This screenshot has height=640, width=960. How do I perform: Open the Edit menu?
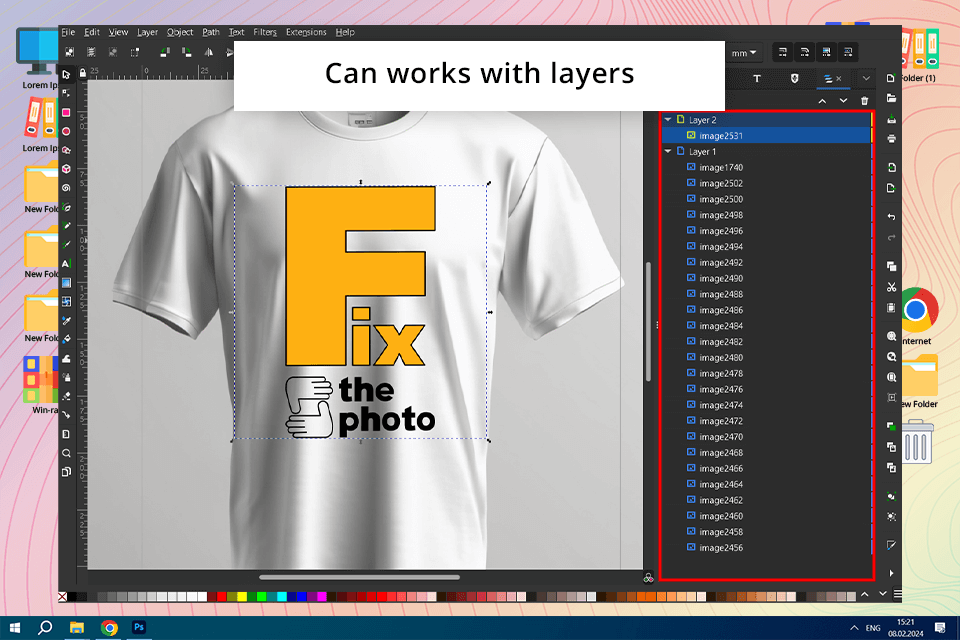tap(92, 32)
